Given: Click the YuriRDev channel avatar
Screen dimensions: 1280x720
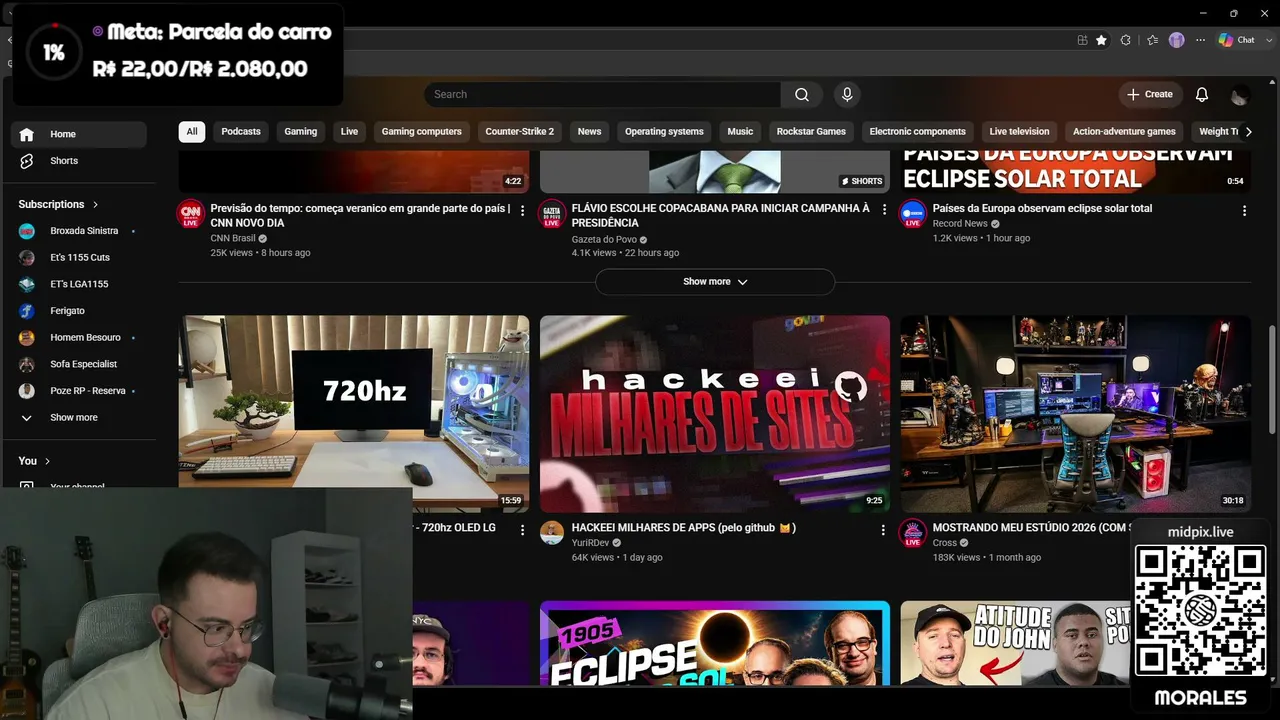Looking at the screenshot, I should coord(552,533).
